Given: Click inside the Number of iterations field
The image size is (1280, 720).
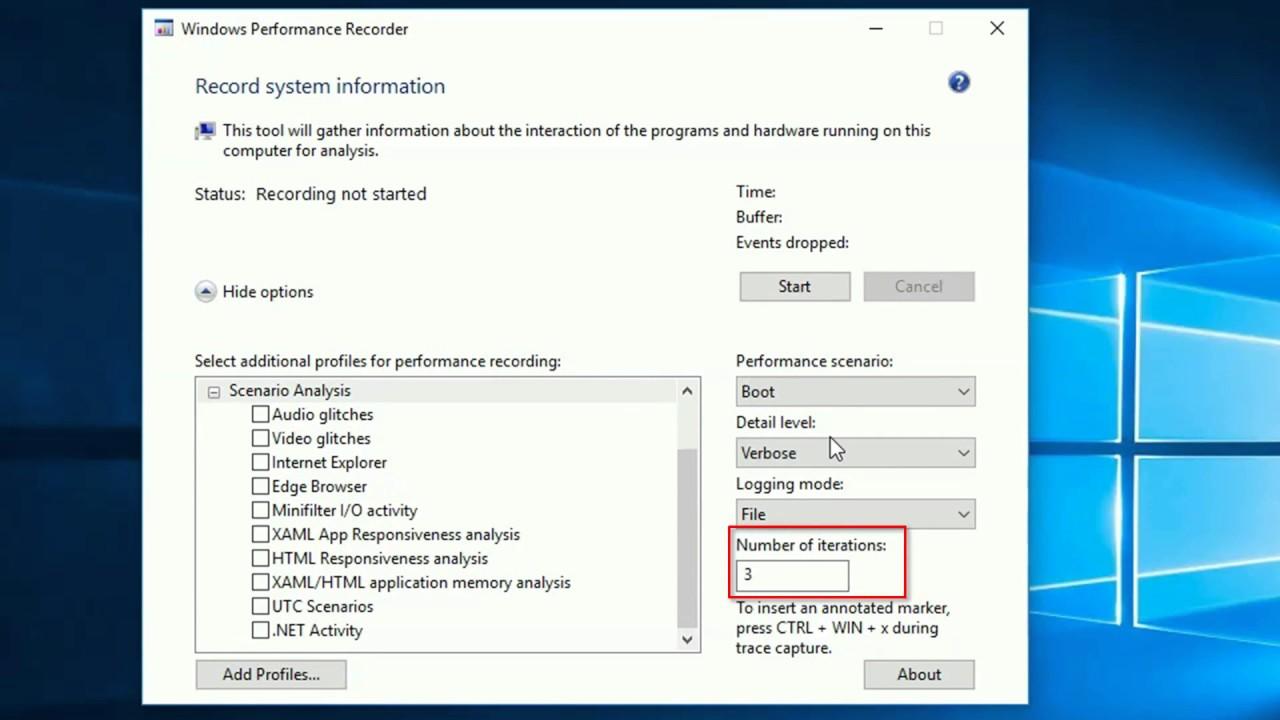Looking at the screenshot, I should (791, 574).
